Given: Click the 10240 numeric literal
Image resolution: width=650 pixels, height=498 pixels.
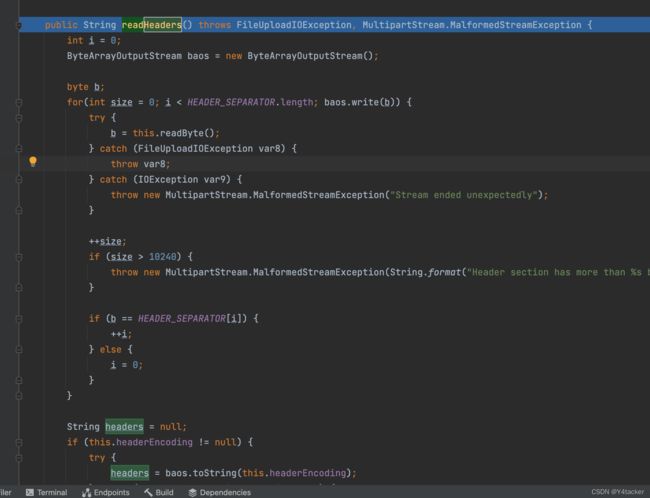Looking at the screenshot, I should click(162, 257).
